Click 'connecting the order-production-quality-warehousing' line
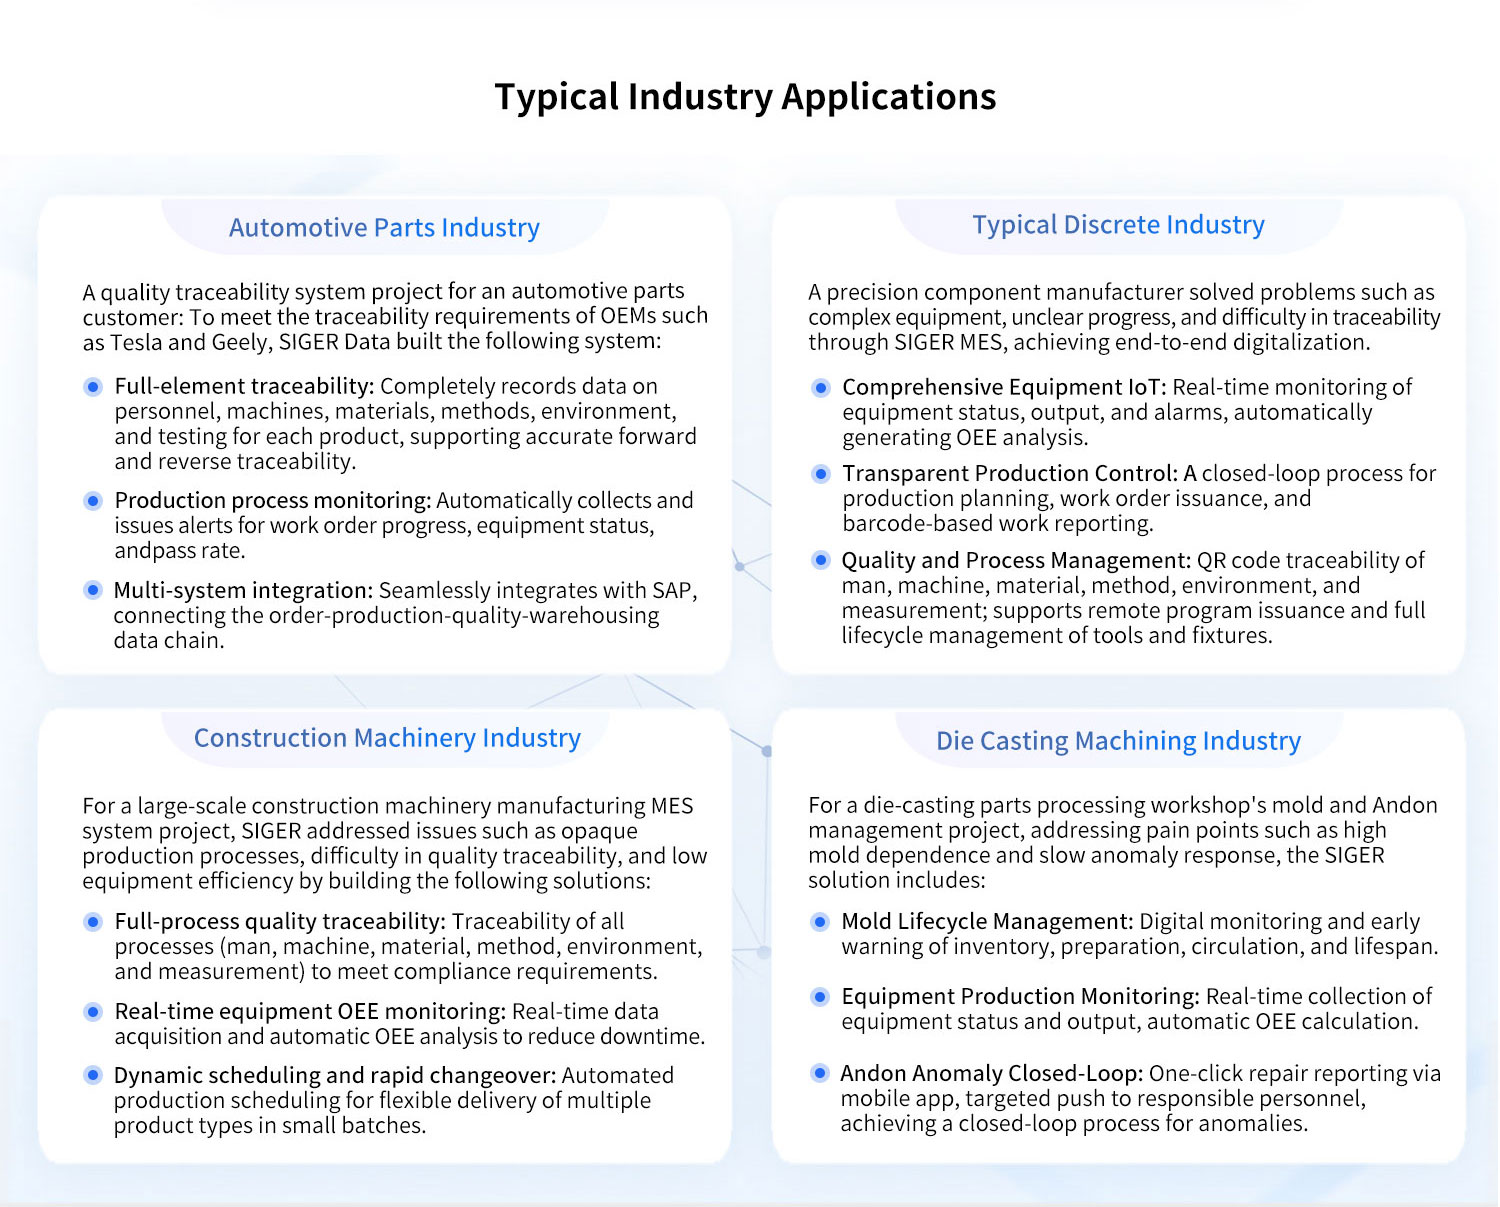Image resolution: width=1500 pixels, height=1207 pixels. coord(386,615)
